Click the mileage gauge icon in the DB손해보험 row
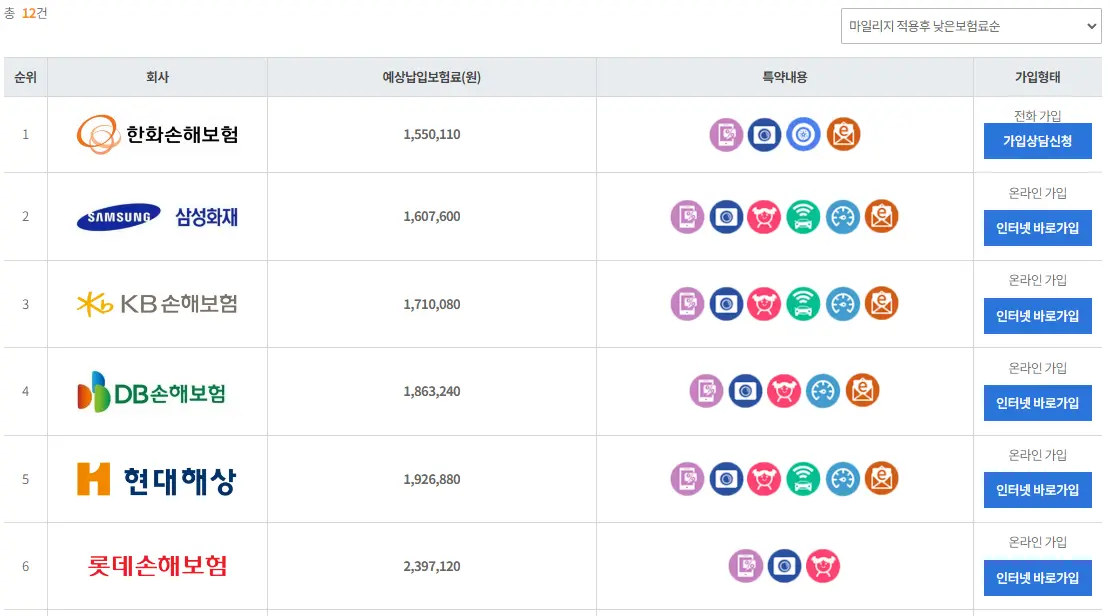 pyautogui.click(x=823, y=391)
